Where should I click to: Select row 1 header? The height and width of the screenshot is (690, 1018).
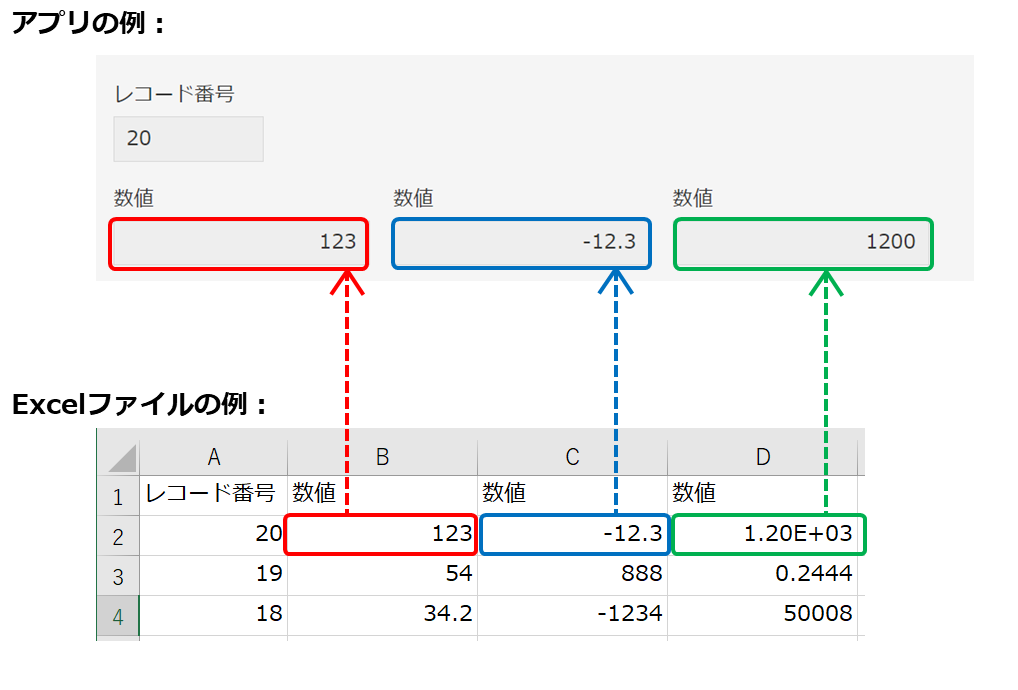pos(118,495)
